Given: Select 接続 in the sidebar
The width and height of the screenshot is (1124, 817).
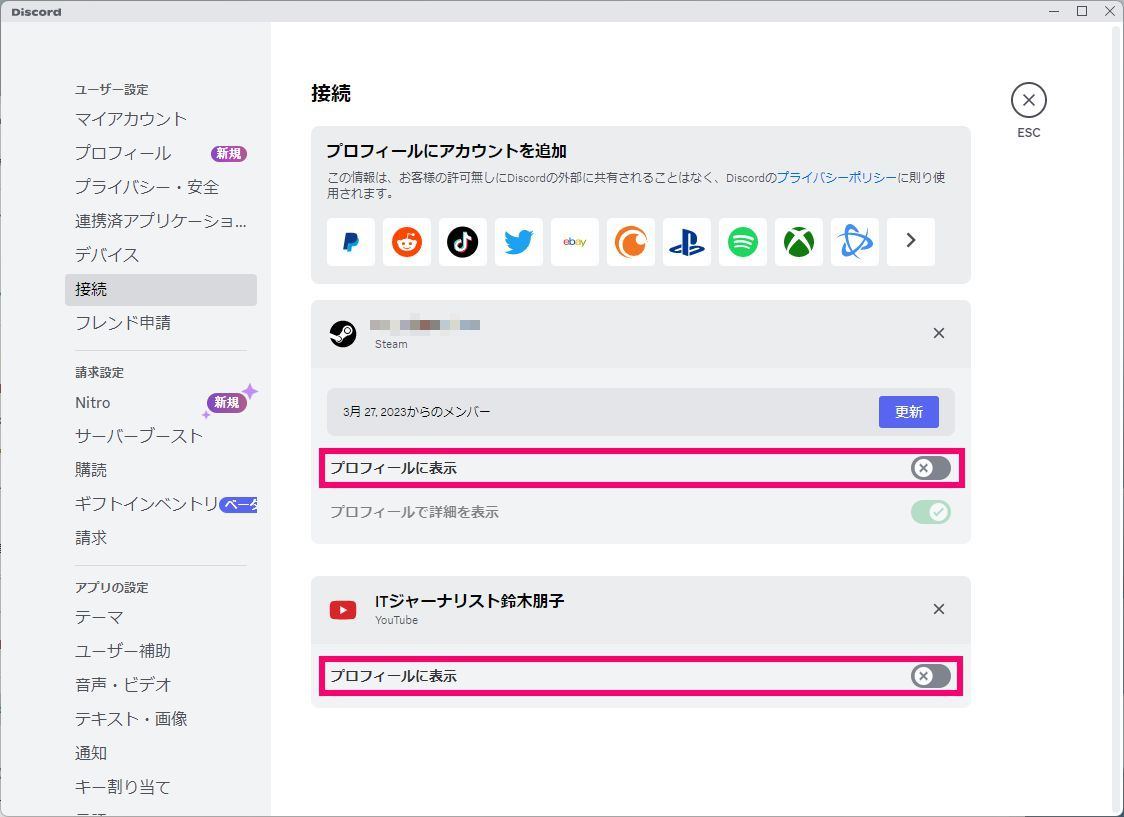Looking at the screenshot, I should [161, 290].
